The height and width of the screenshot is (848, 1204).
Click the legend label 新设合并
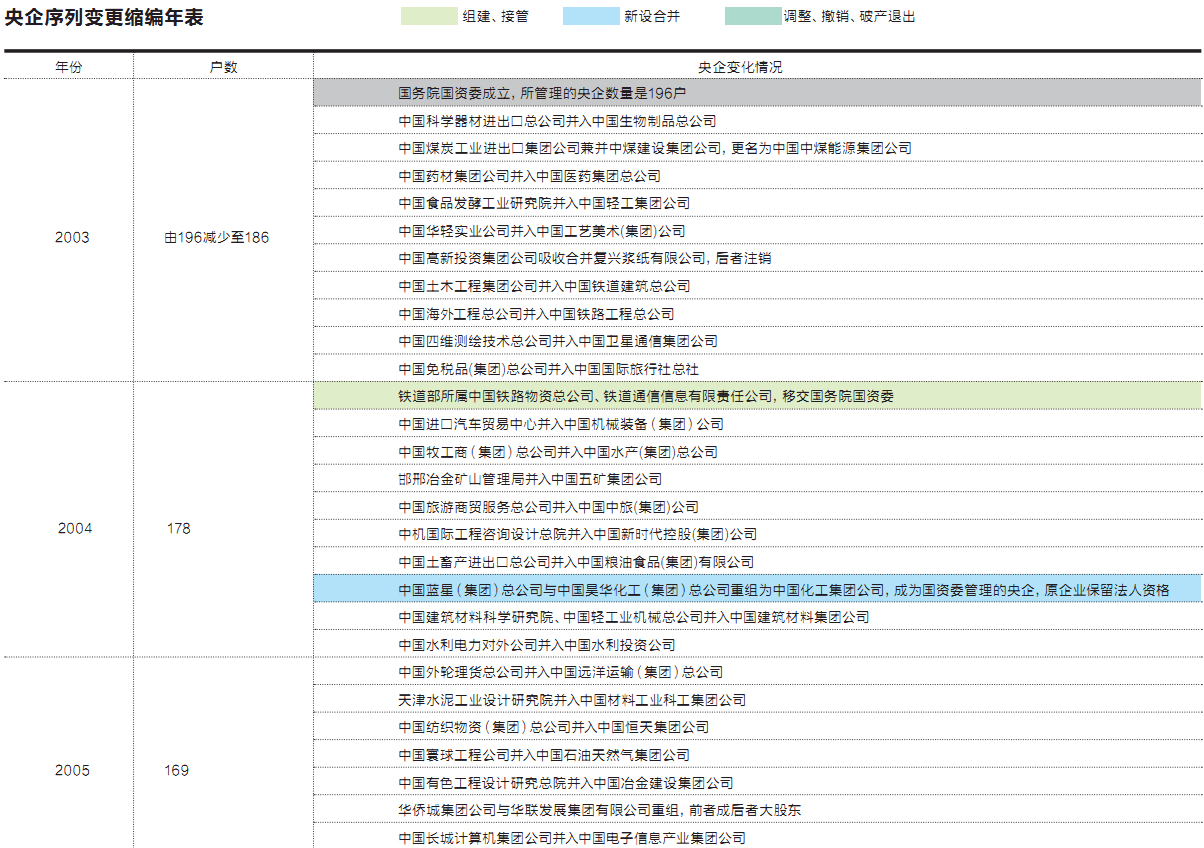(x=652, y=16)
